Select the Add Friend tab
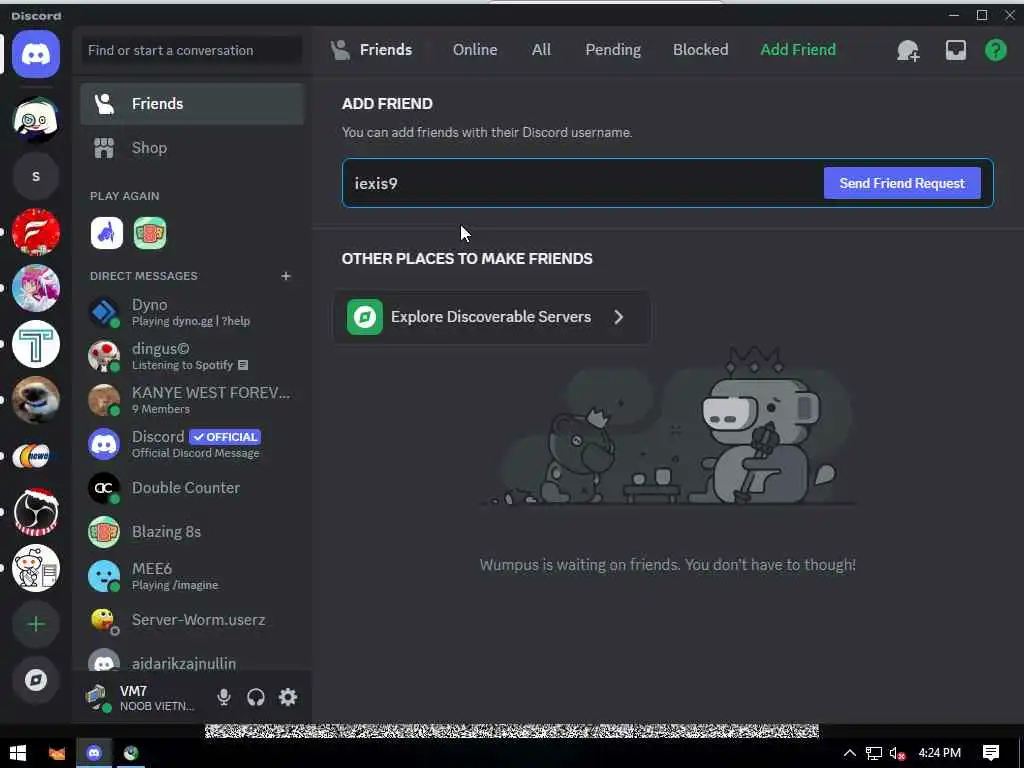 pyautogui.click(x=797, y=50)
